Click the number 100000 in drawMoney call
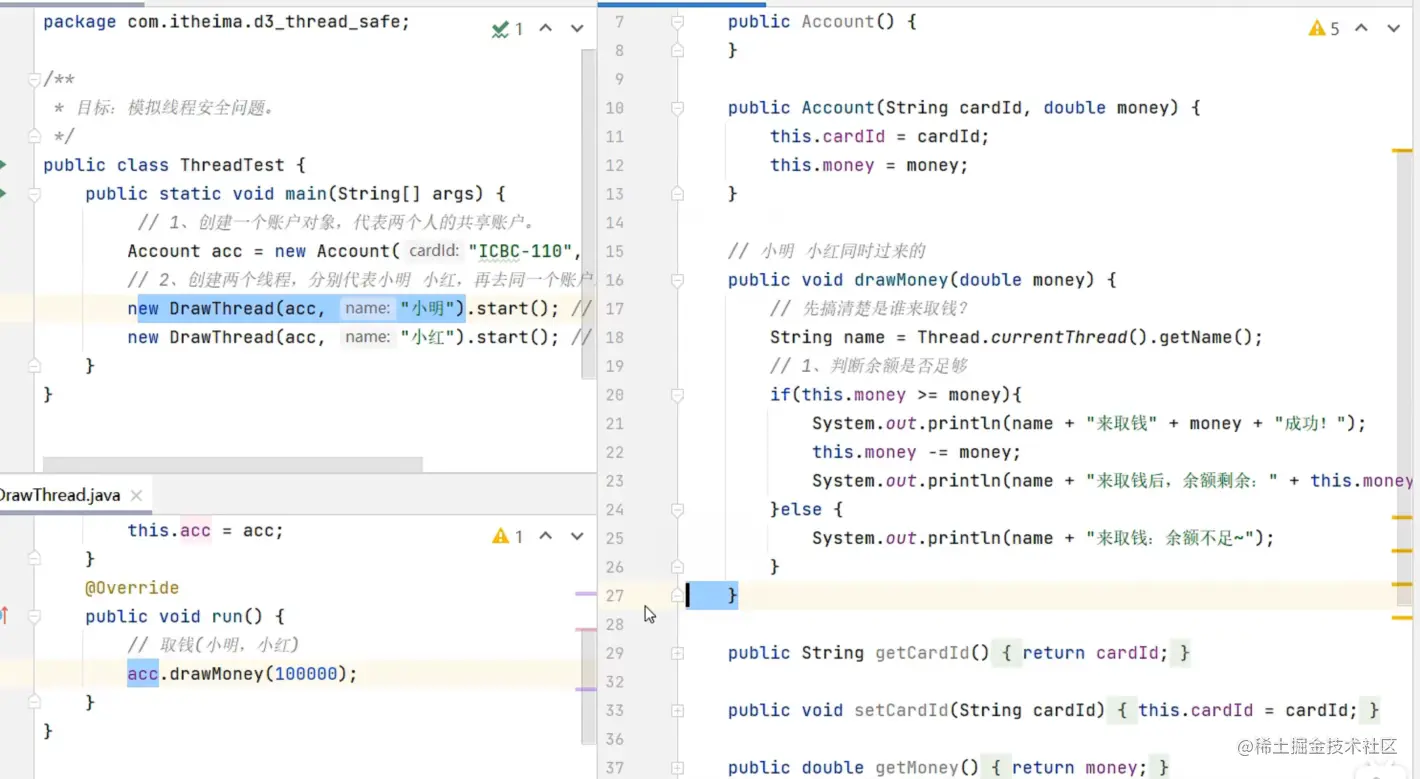 click(x=306, y=674)
